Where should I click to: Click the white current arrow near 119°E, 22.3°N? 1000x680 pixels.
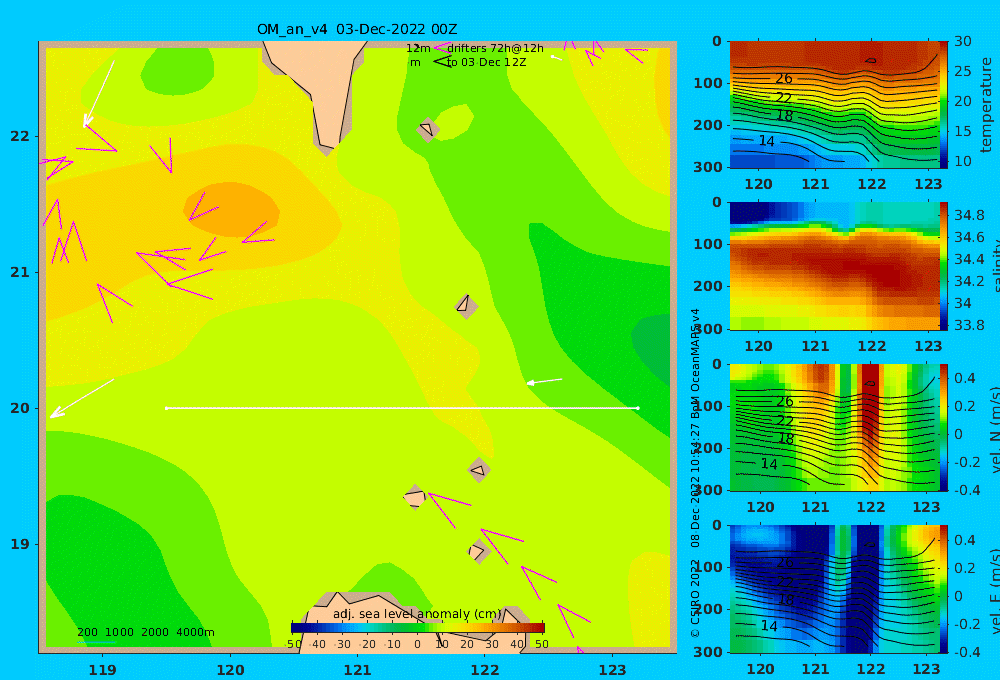(x=99, y=93)
